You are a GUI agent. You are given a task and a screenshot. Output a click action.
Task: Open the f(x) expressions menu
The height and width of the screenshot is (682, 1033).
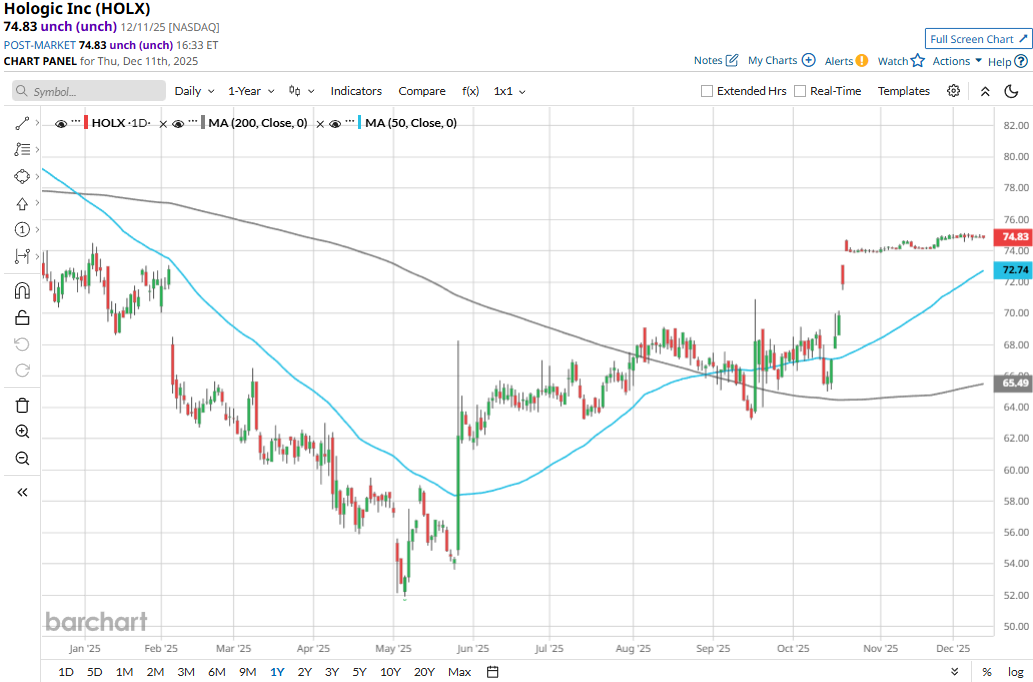[x=470, y=91]
